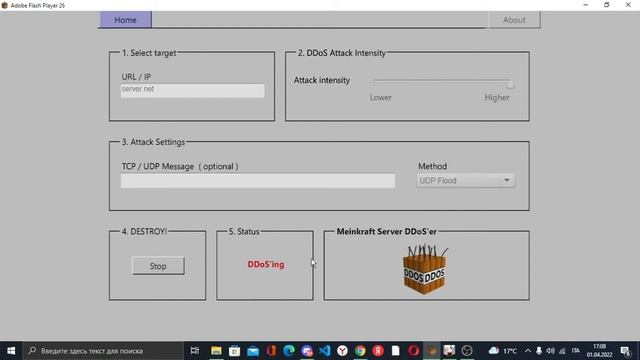Open the clock showing 17:08
640x360 pixels.
[599, 351]
